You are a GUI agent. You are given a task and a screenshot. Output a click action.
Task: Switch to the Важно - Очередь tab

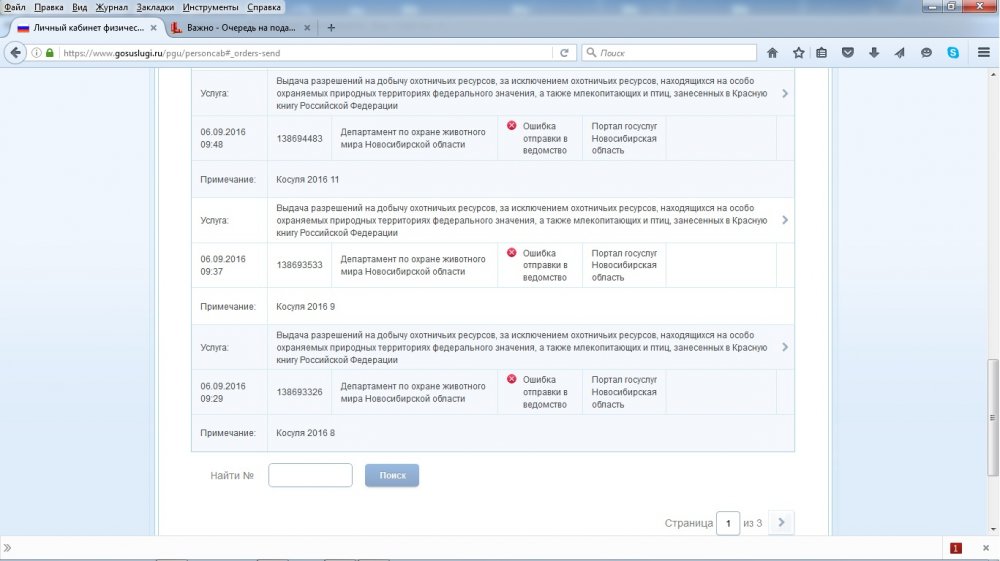pyautogui.click(x=240, y=28)
